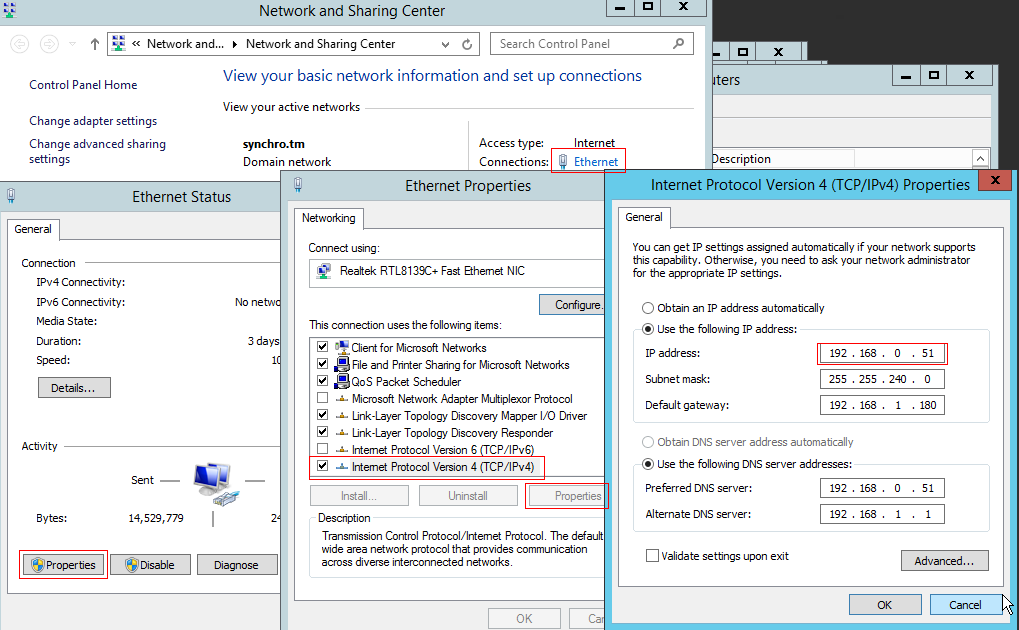Open the address bar history dropdown
The height and width of the screenshot is (630, 1019).
(x=445, y=44)
